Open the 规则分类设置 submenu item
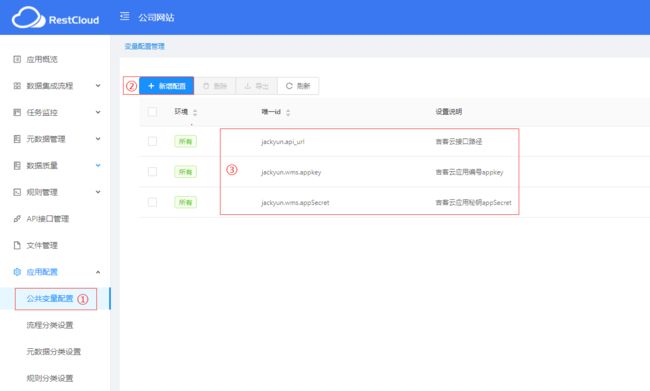Viewport: 650px width, 391px height. (50, 378)
